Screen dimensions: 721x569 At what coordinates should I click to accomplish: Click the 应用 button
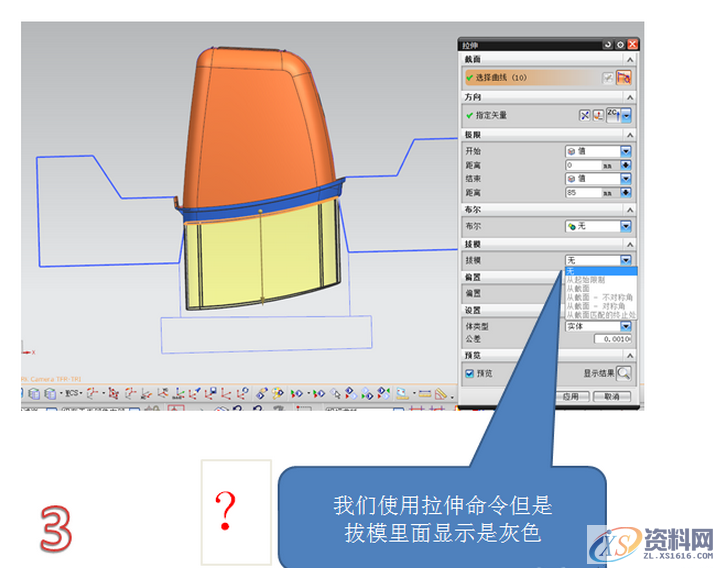[571, 397]
